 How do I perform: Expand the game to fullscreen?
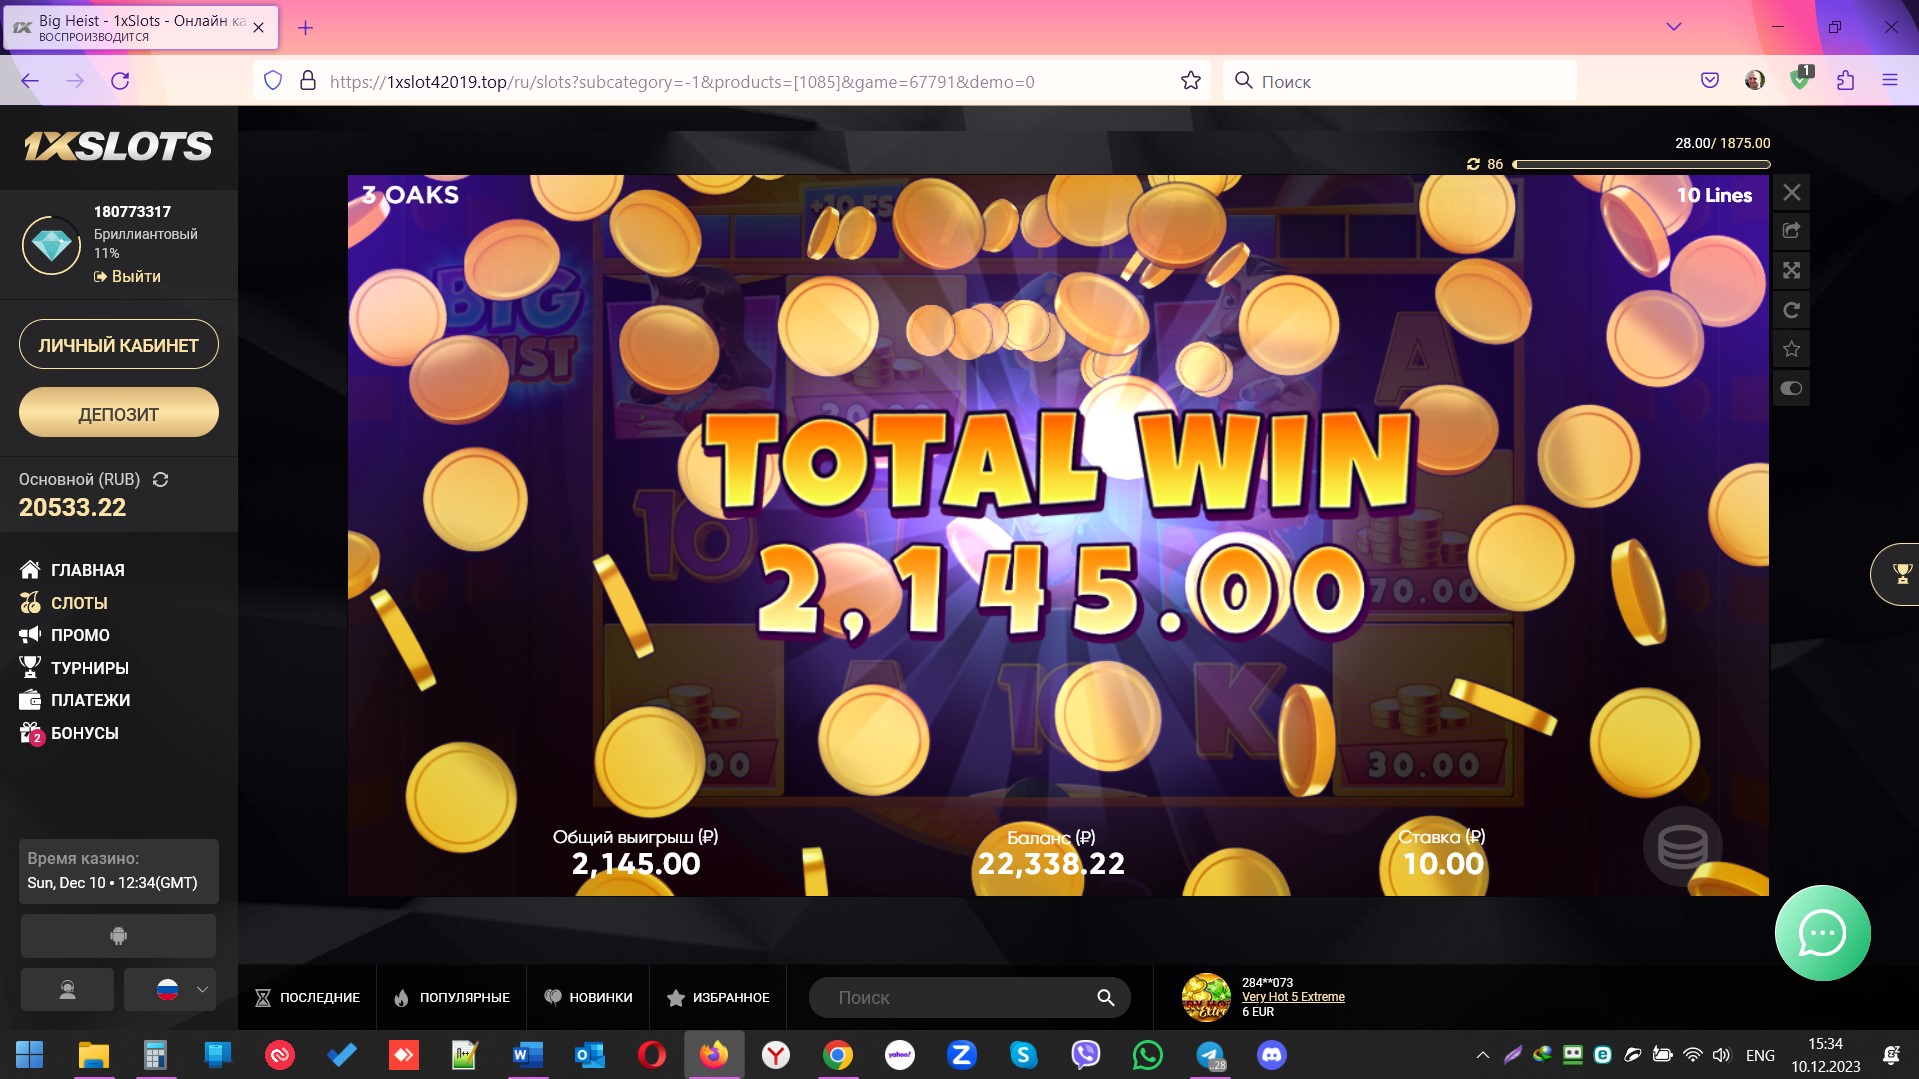tap(1791, 270)
